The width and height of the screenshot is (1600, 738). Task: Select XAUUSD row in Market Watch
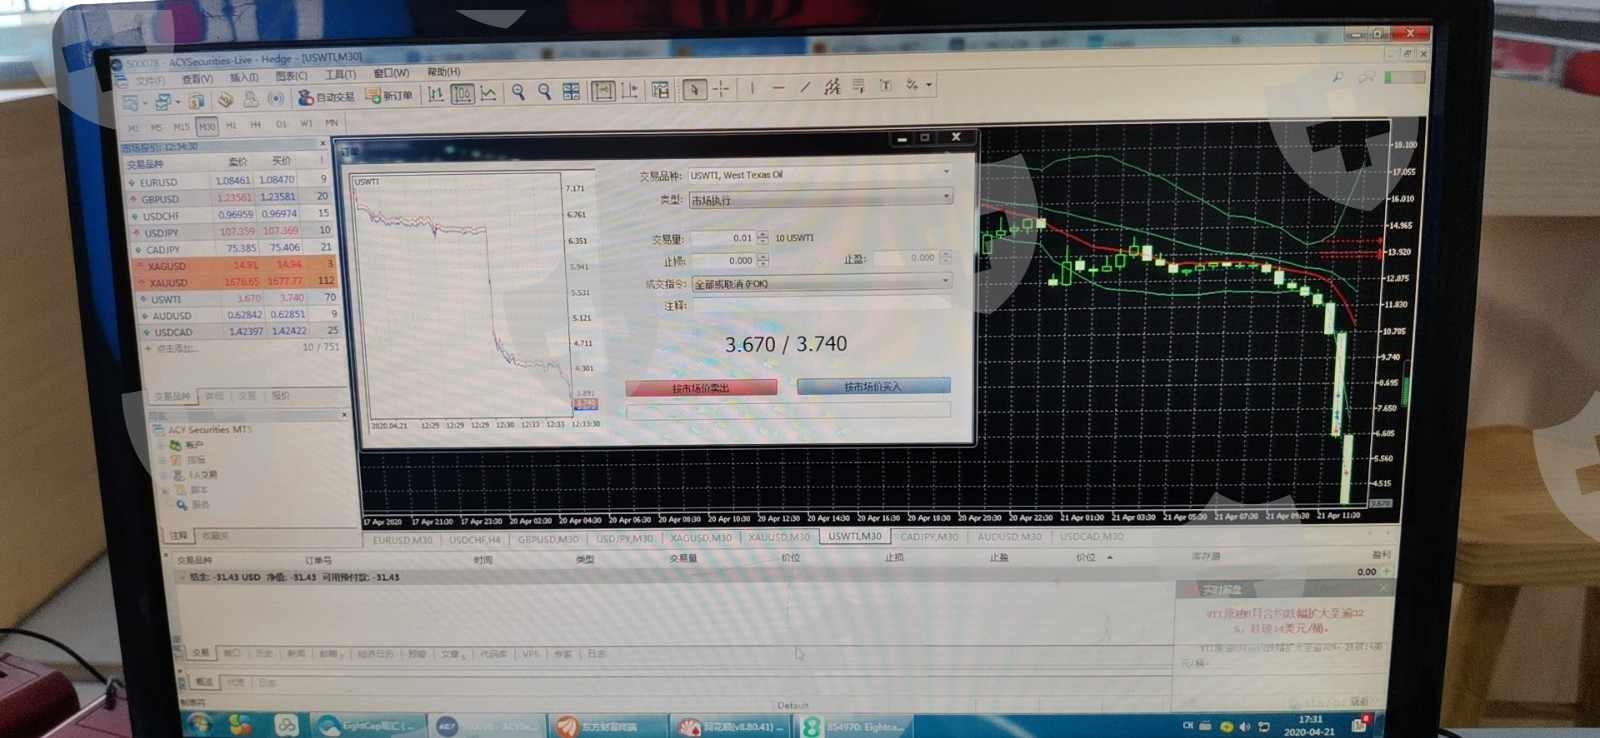point(167,282)
